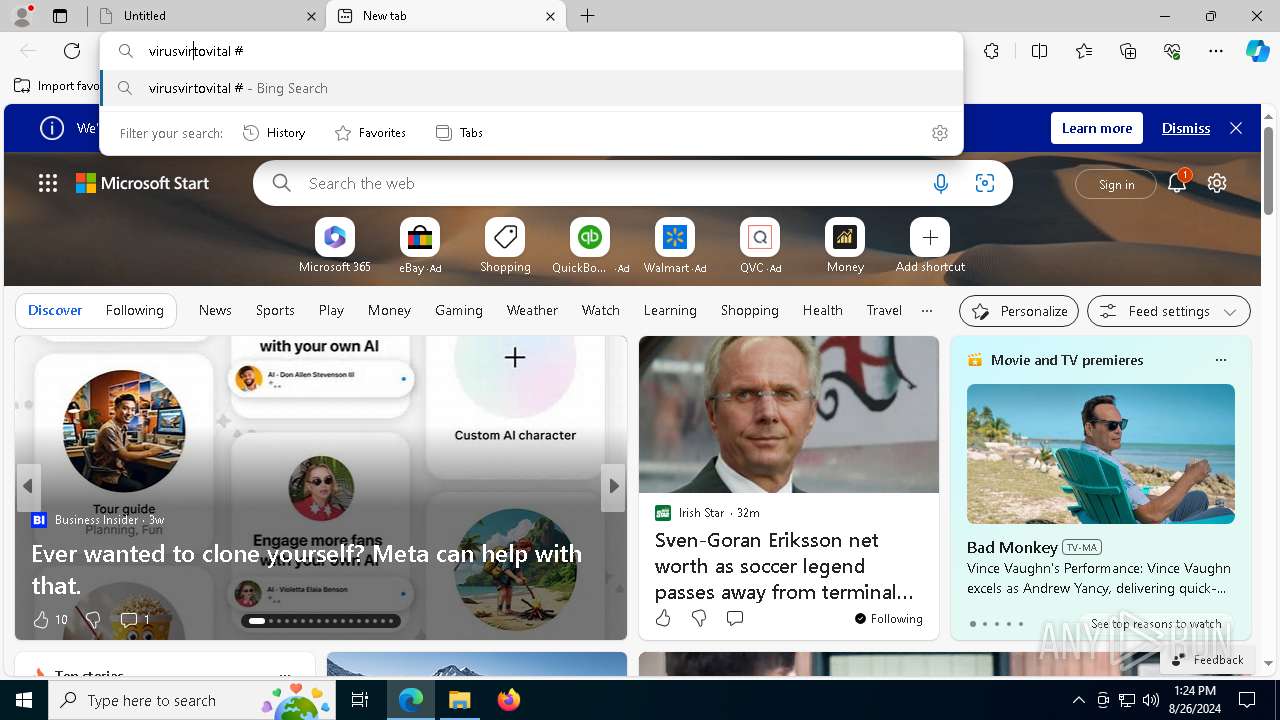Open visual search camera icon
Image resolution: width=1280 pixels, height=720 pixels.
985,183
